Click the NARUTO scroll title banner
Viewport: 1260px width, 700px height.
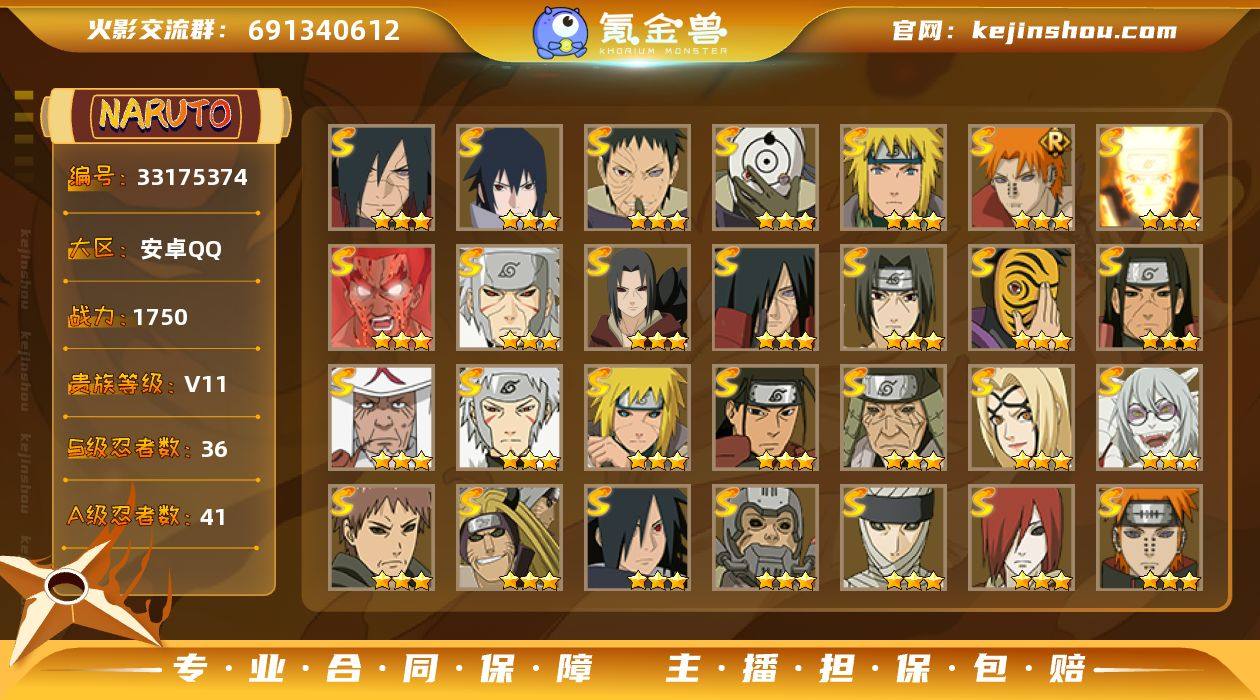coord(165,115)
